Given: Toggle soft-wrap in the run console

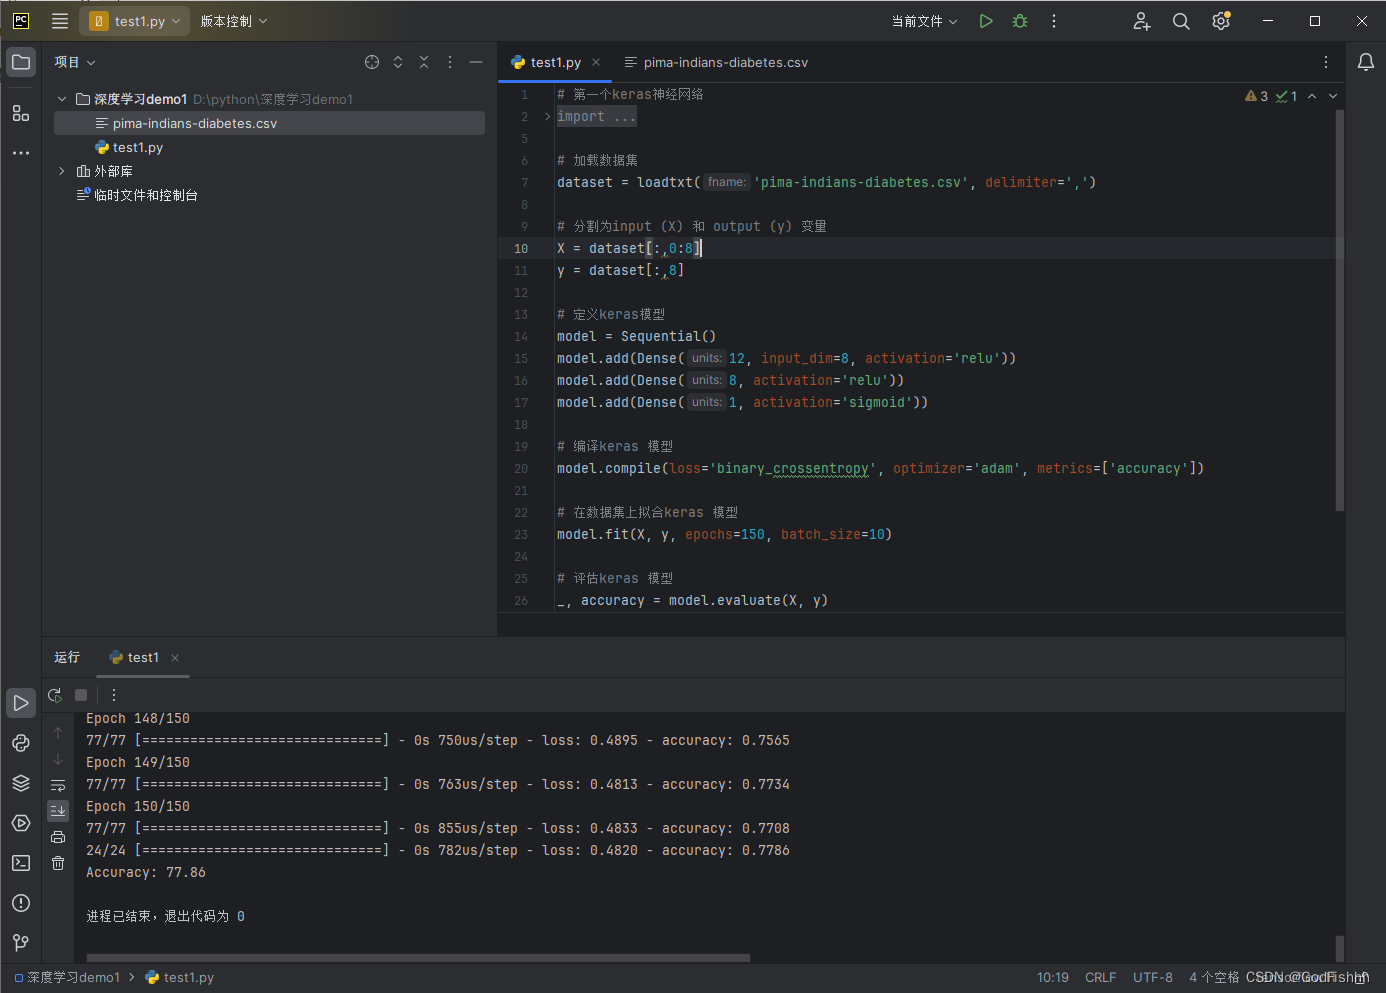Looking at the screenshot, I should [x=58, y=785].
